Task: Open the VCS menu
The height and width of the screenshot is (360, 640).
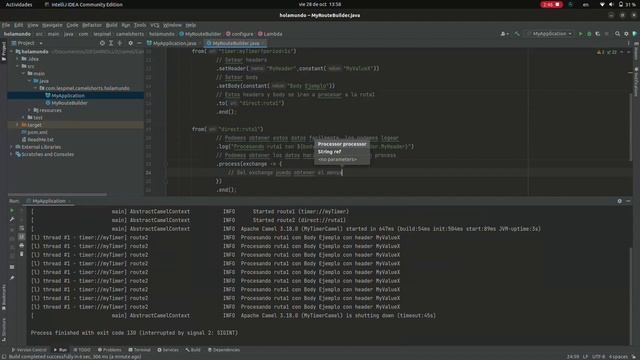Action: pyautogui.click(x=155, y=25)
